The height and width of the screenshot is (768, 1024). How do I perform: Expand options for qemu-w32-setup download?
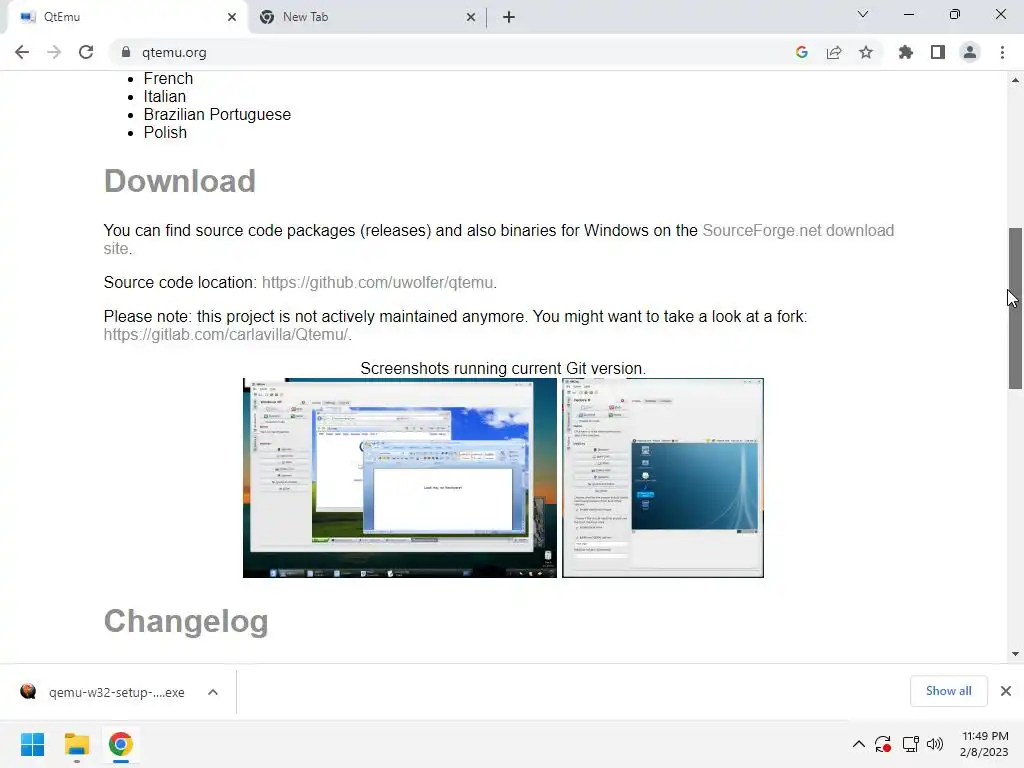click(x=213, y=692)
